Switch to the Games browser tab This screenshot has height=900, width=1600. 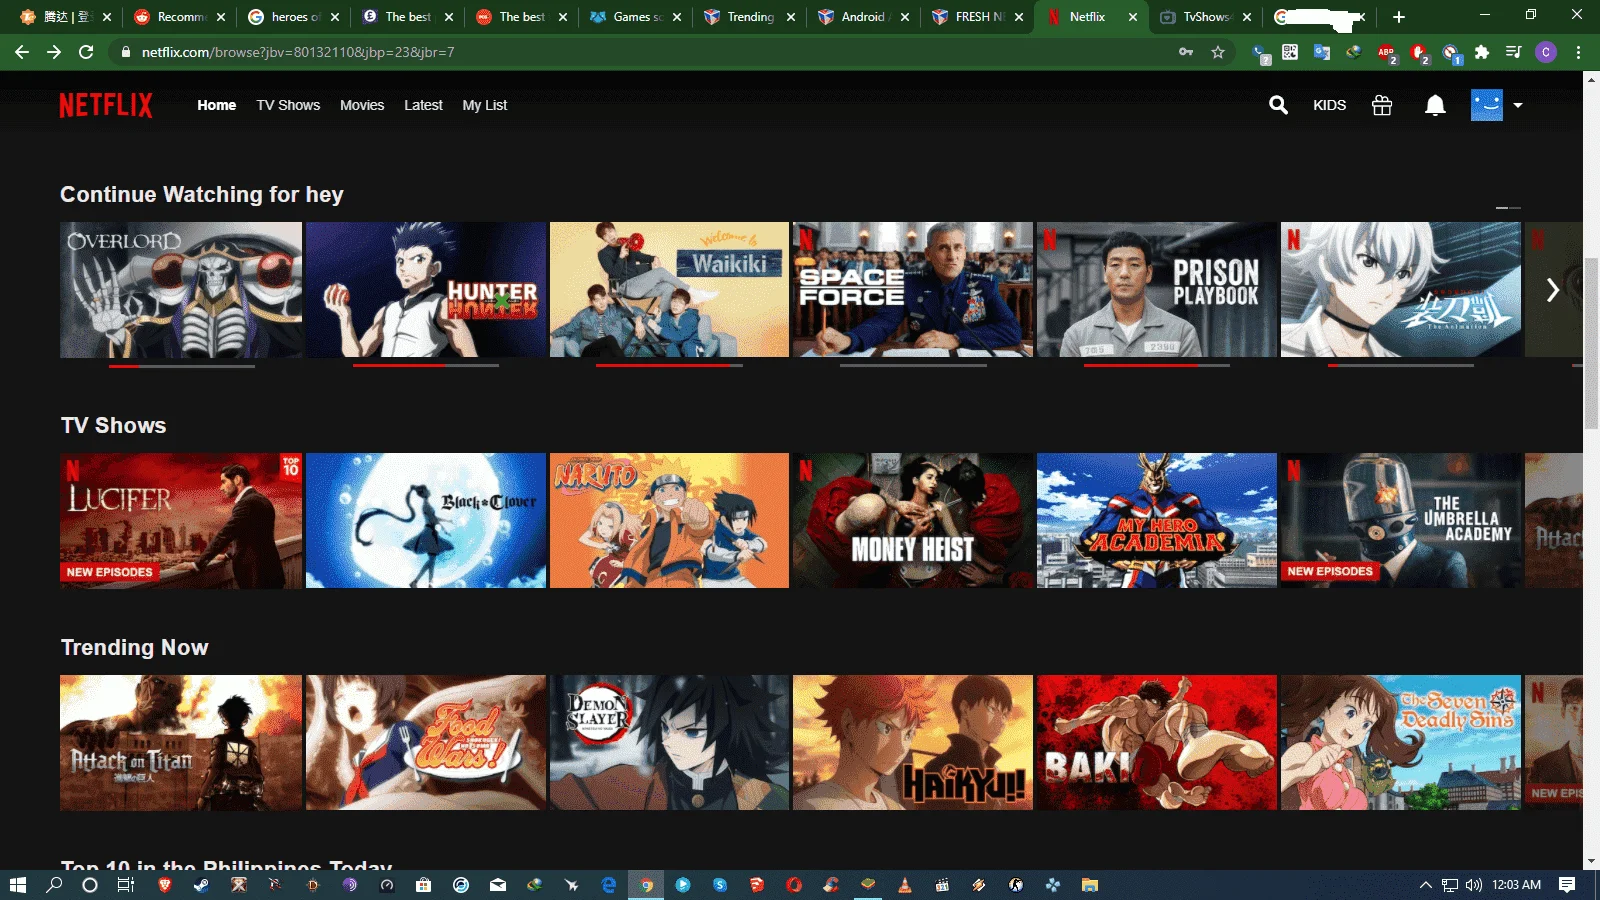tap(637, 17)
